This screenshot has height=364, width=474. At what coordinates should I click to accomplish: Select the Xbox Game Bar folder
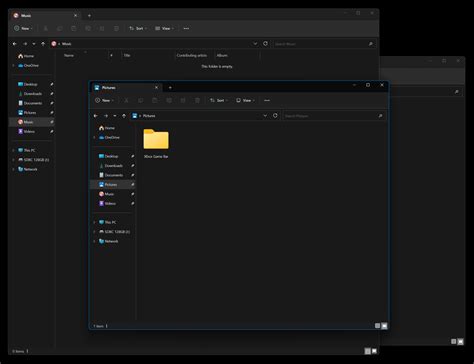tap(156, 143)
